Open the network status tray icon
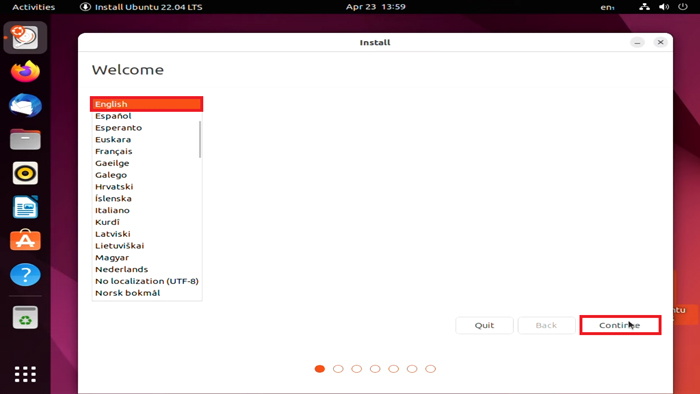The image size is (700, 394). pyautogui.click(x=644, y=7)
